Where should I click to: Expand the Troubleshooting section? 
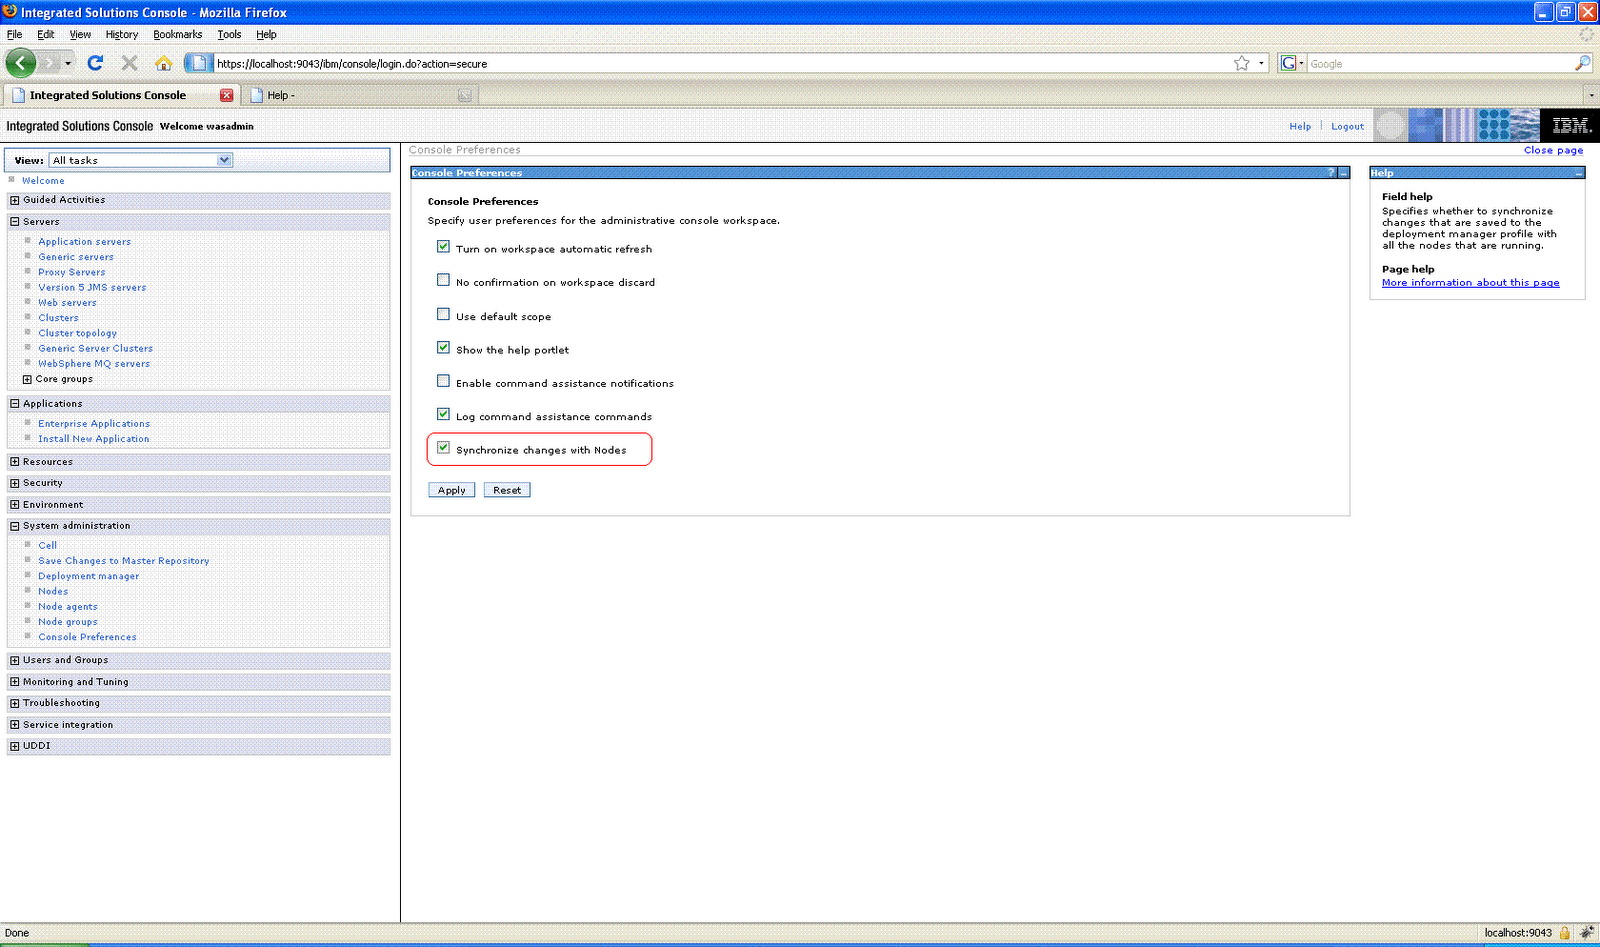coord(15,703)
